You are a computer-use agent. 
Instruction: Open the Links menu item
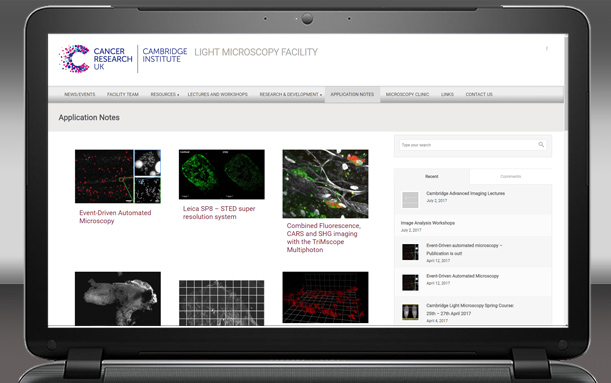tap(447, 94)
